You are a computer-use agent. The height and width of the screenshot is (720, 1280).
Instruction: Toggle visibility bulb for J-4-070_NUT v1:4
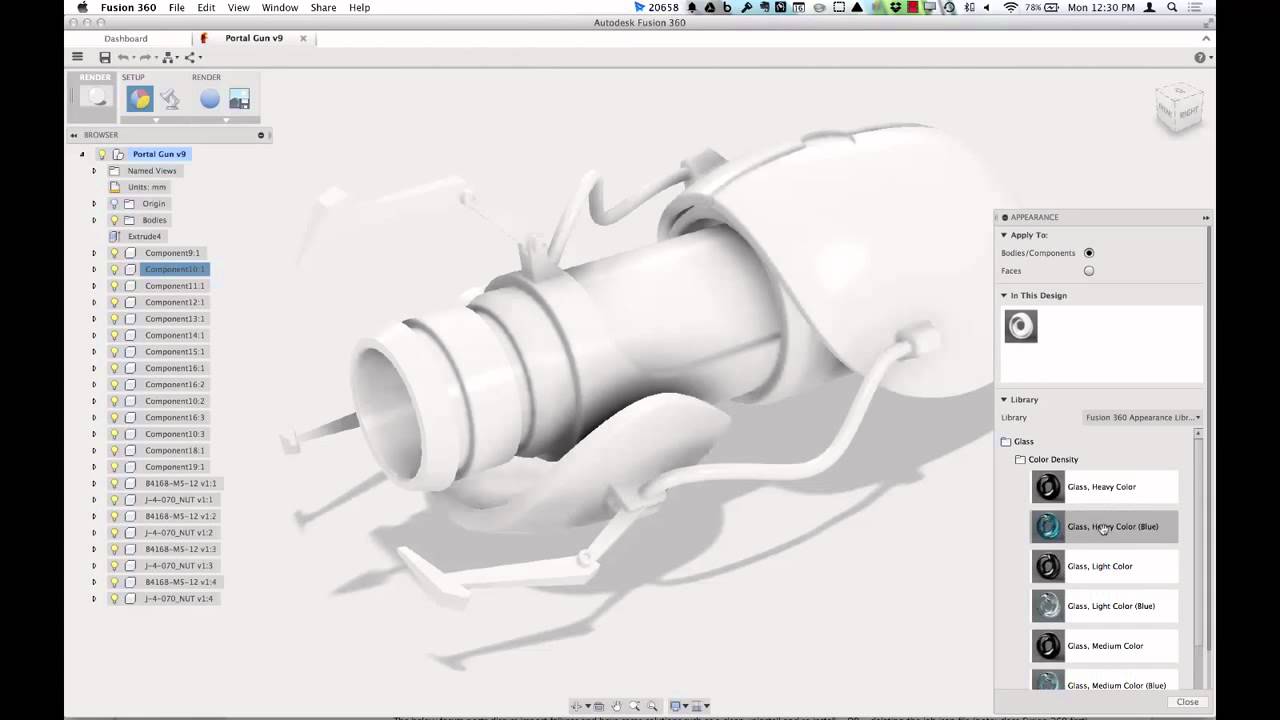point(114,598)
